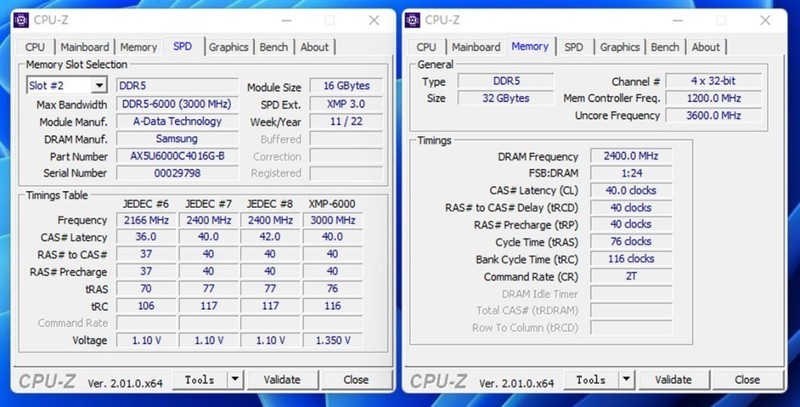Click Validate button in left window

click(x=282, y=379)
